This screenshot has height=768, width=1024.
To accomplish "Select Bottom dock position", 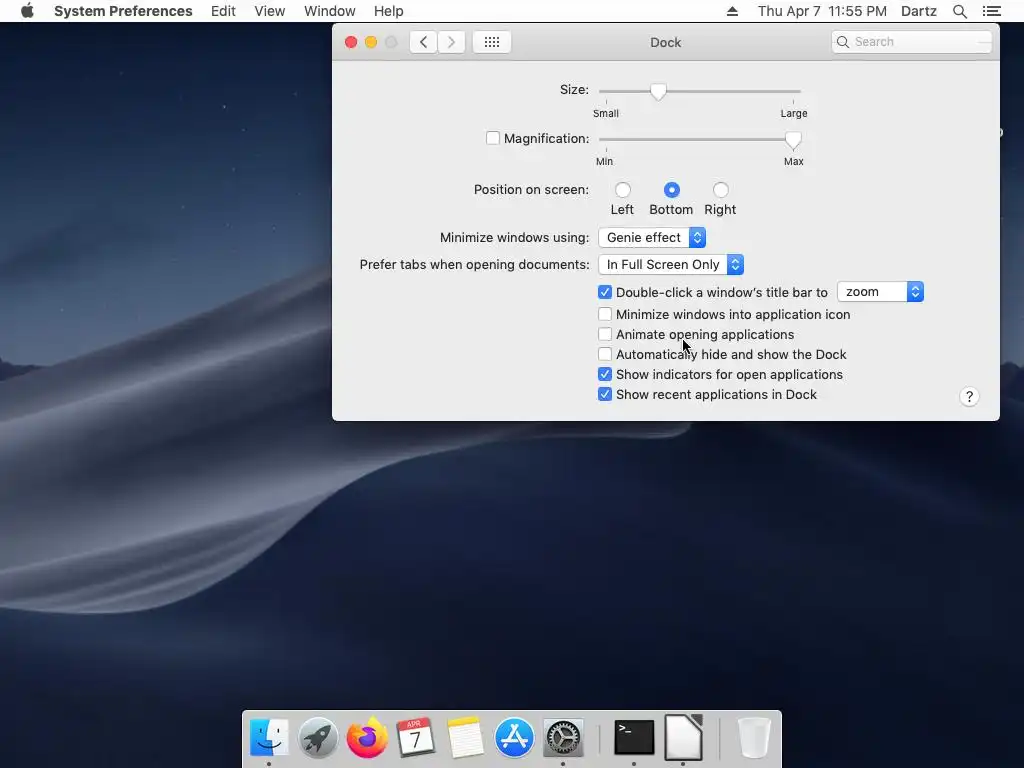I will [671, 190].
